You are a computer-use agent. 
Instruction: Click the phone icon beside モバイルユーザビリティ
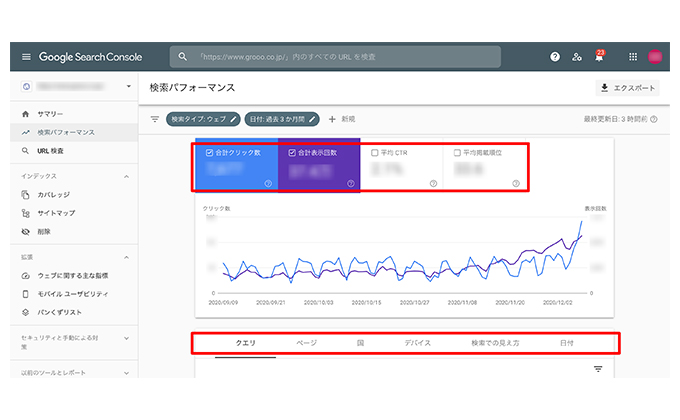click(x=26, y=294)
